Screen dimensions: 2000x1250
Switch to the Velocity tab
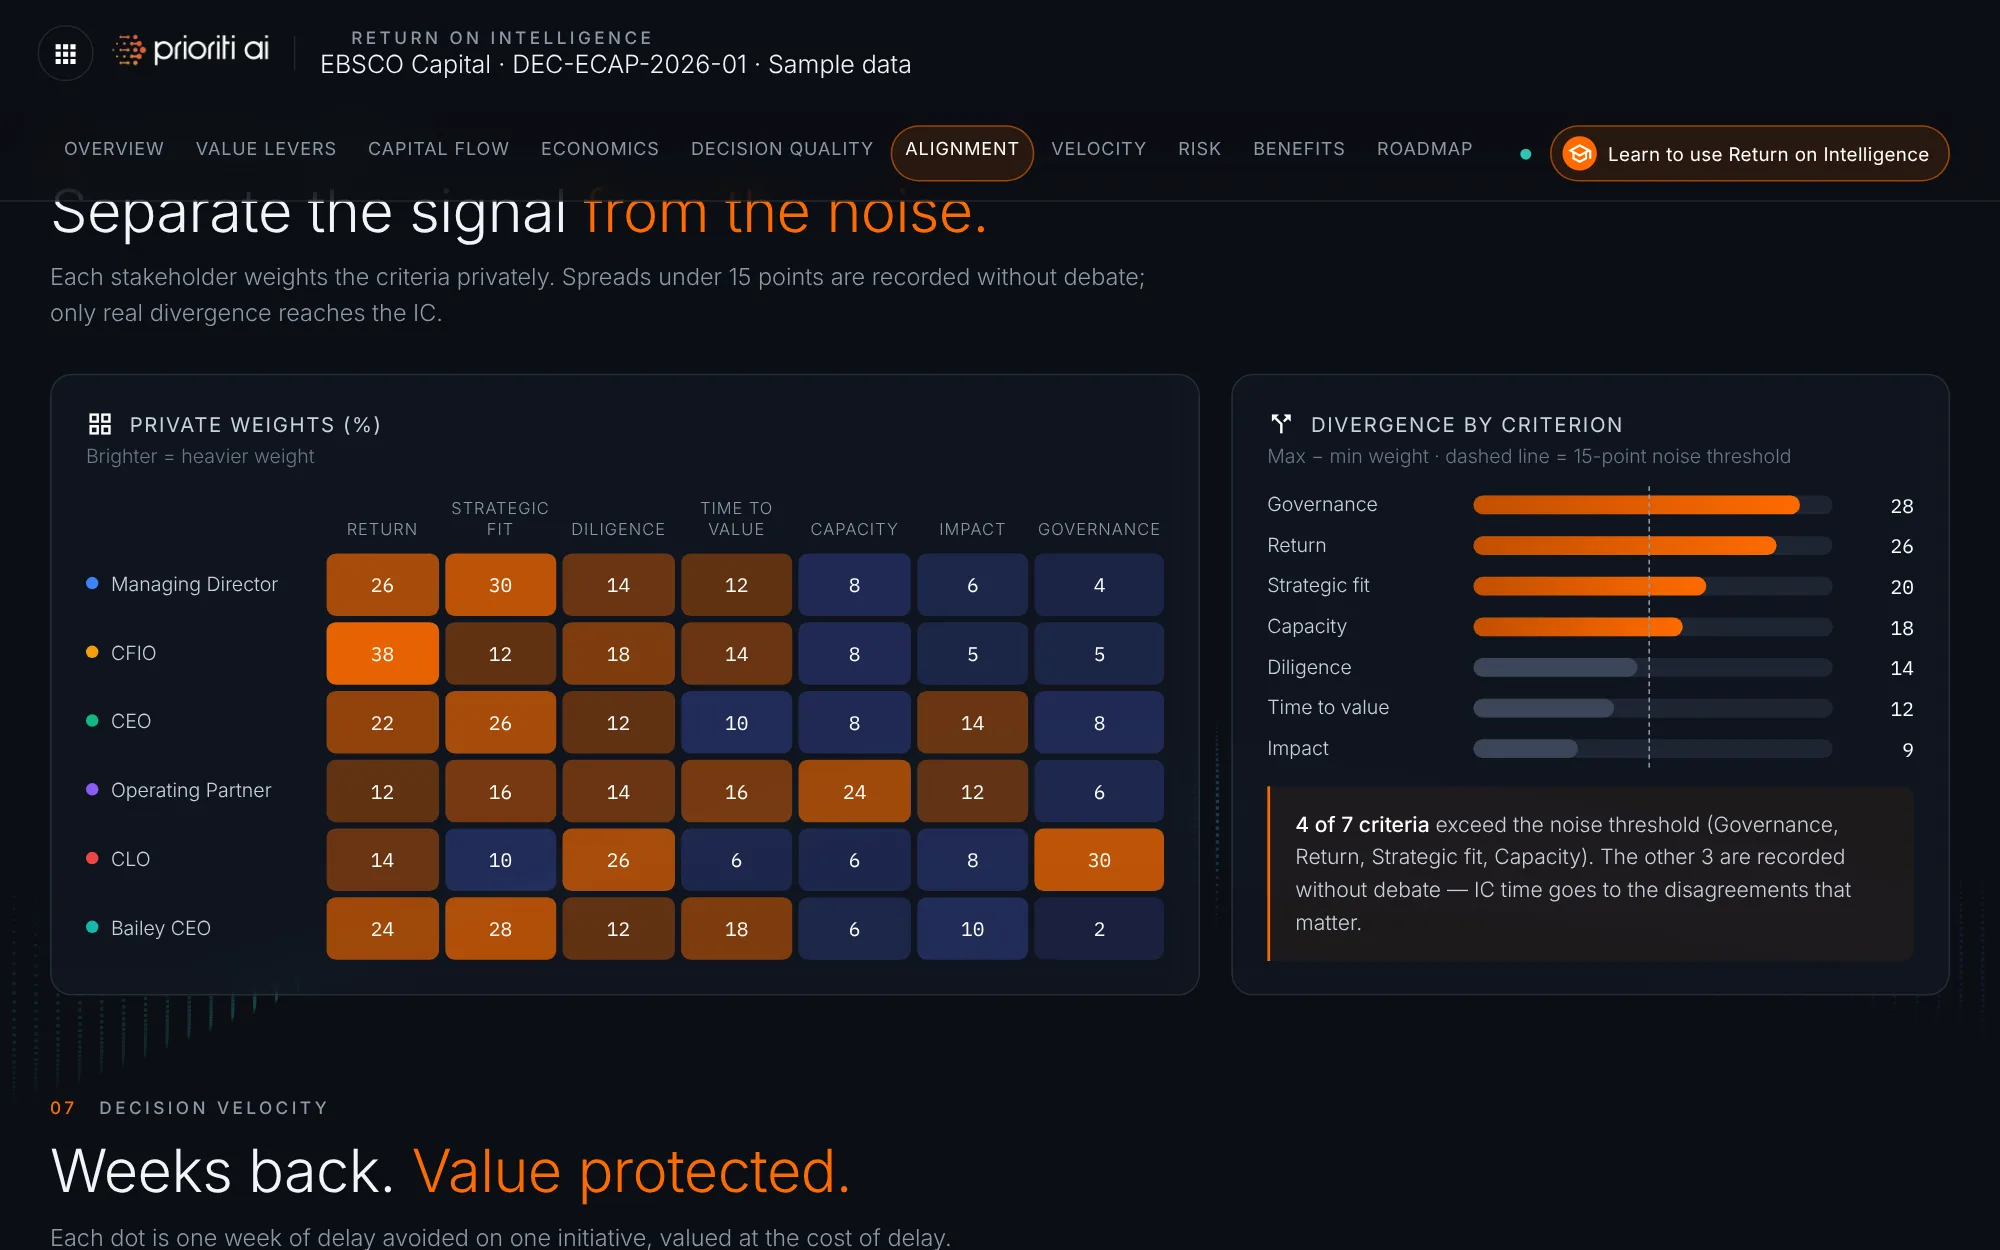coord(1099,149)
